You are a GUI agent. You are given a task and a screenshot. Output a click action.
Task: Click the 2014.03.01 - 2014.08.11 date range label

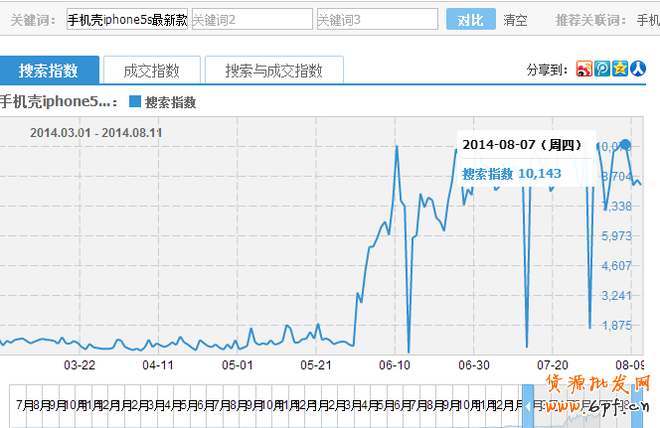96,132
